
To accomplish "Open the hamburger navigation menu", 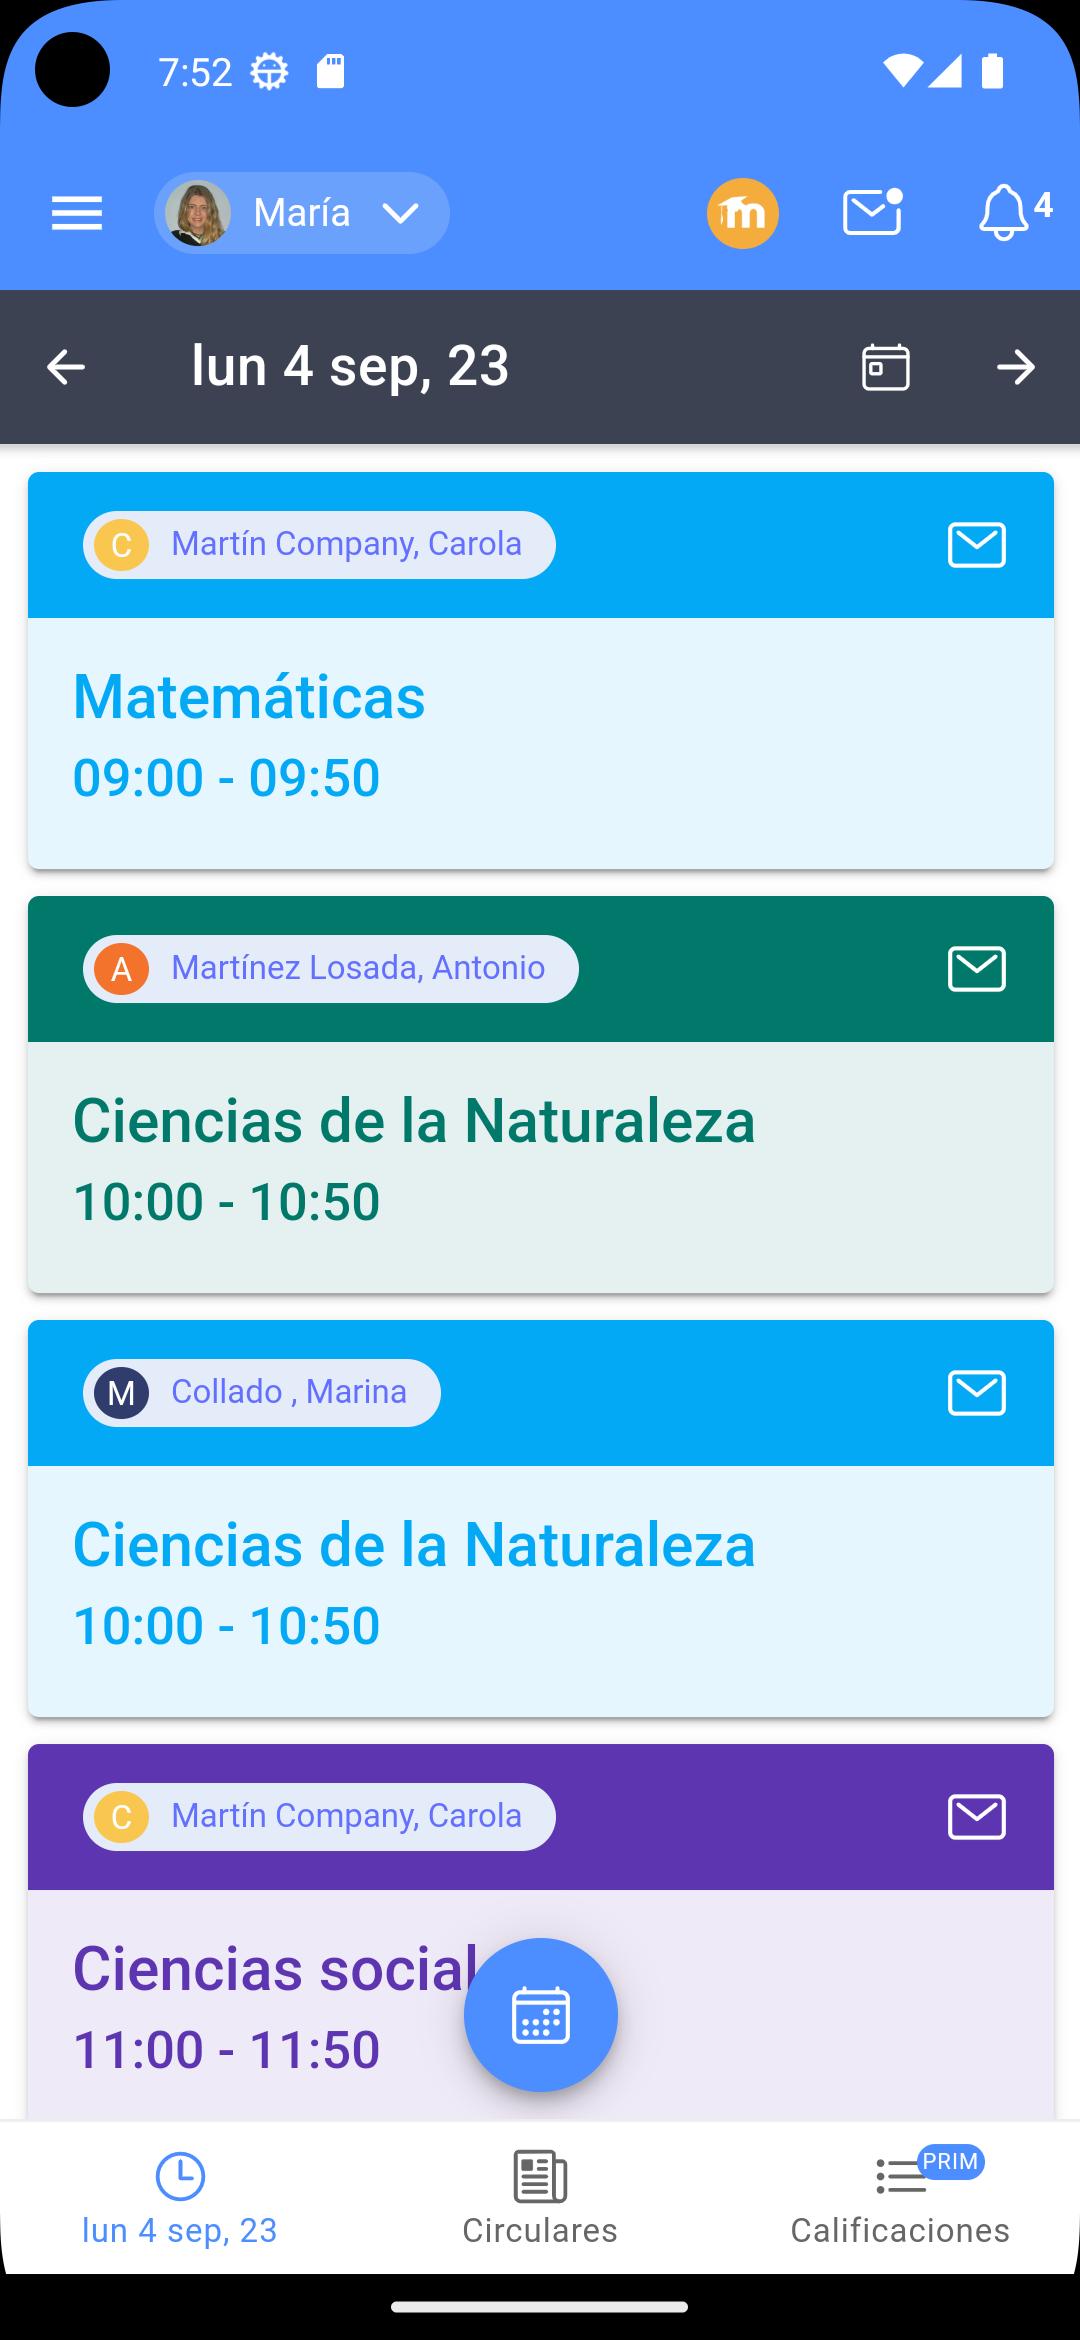I will [77, 213].
